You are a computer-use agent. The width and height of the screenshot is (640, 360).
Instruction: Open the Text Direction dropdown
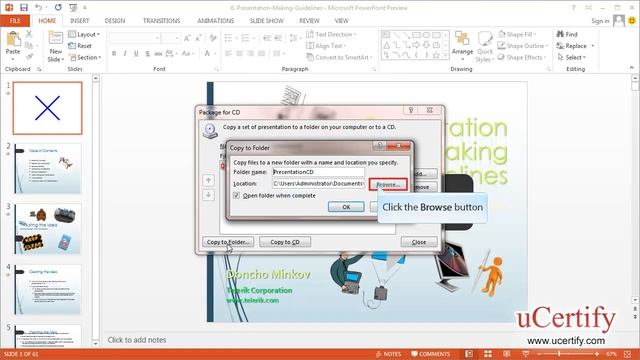pyautogui.click(x=331, y=34)
